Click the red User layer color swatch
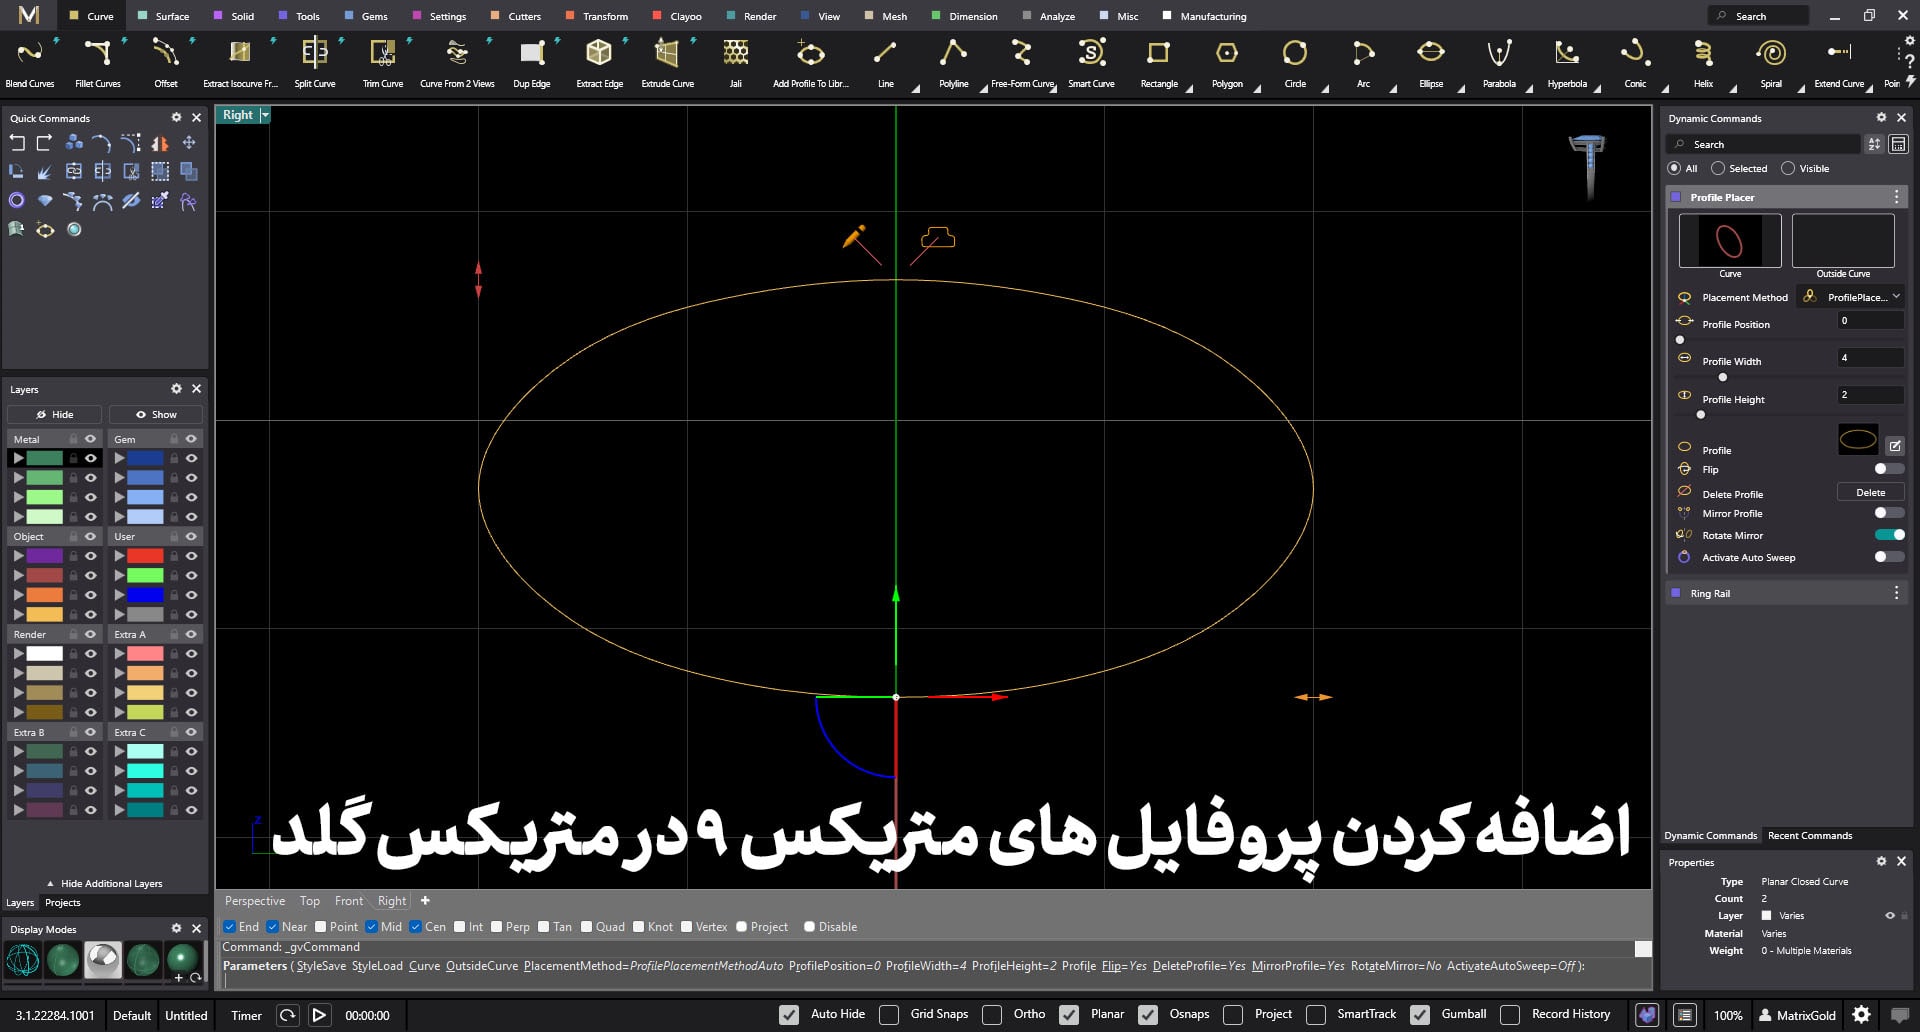This screenshot has height=1032, width=1920. 145,556
